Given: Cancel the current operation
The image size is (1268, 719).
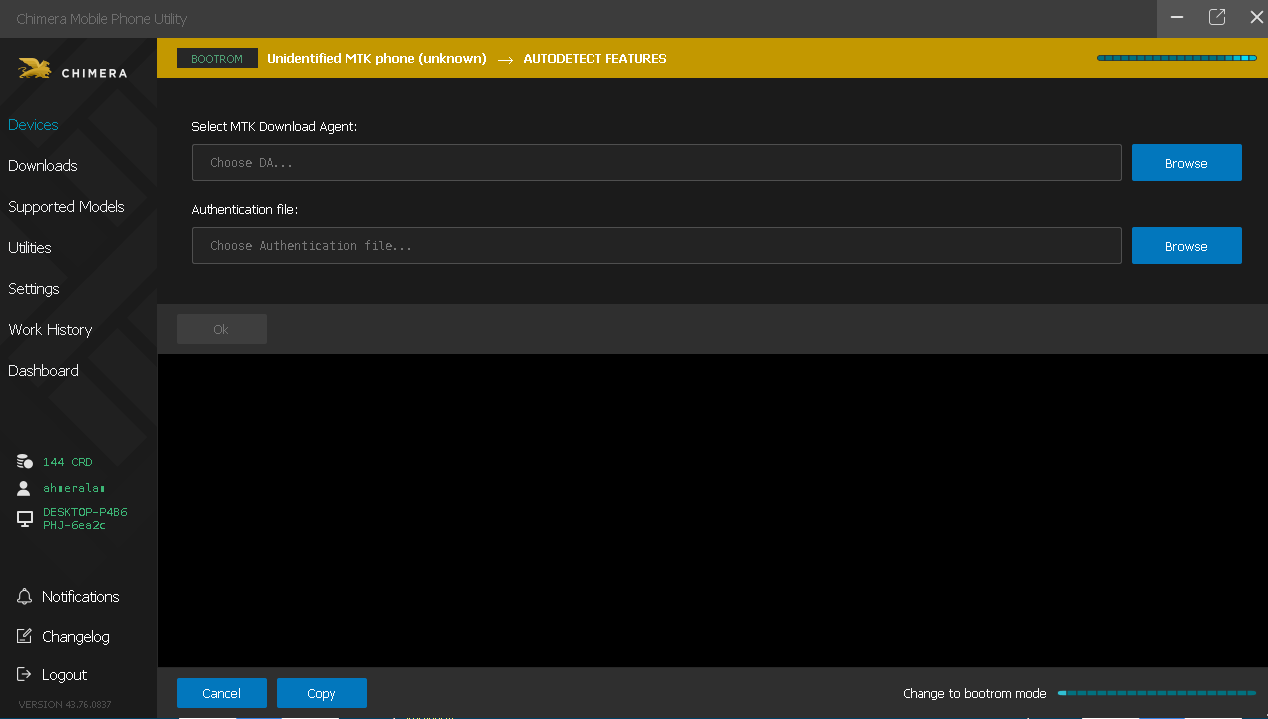Looking at the screenshot, I should (x=222, y=693).
